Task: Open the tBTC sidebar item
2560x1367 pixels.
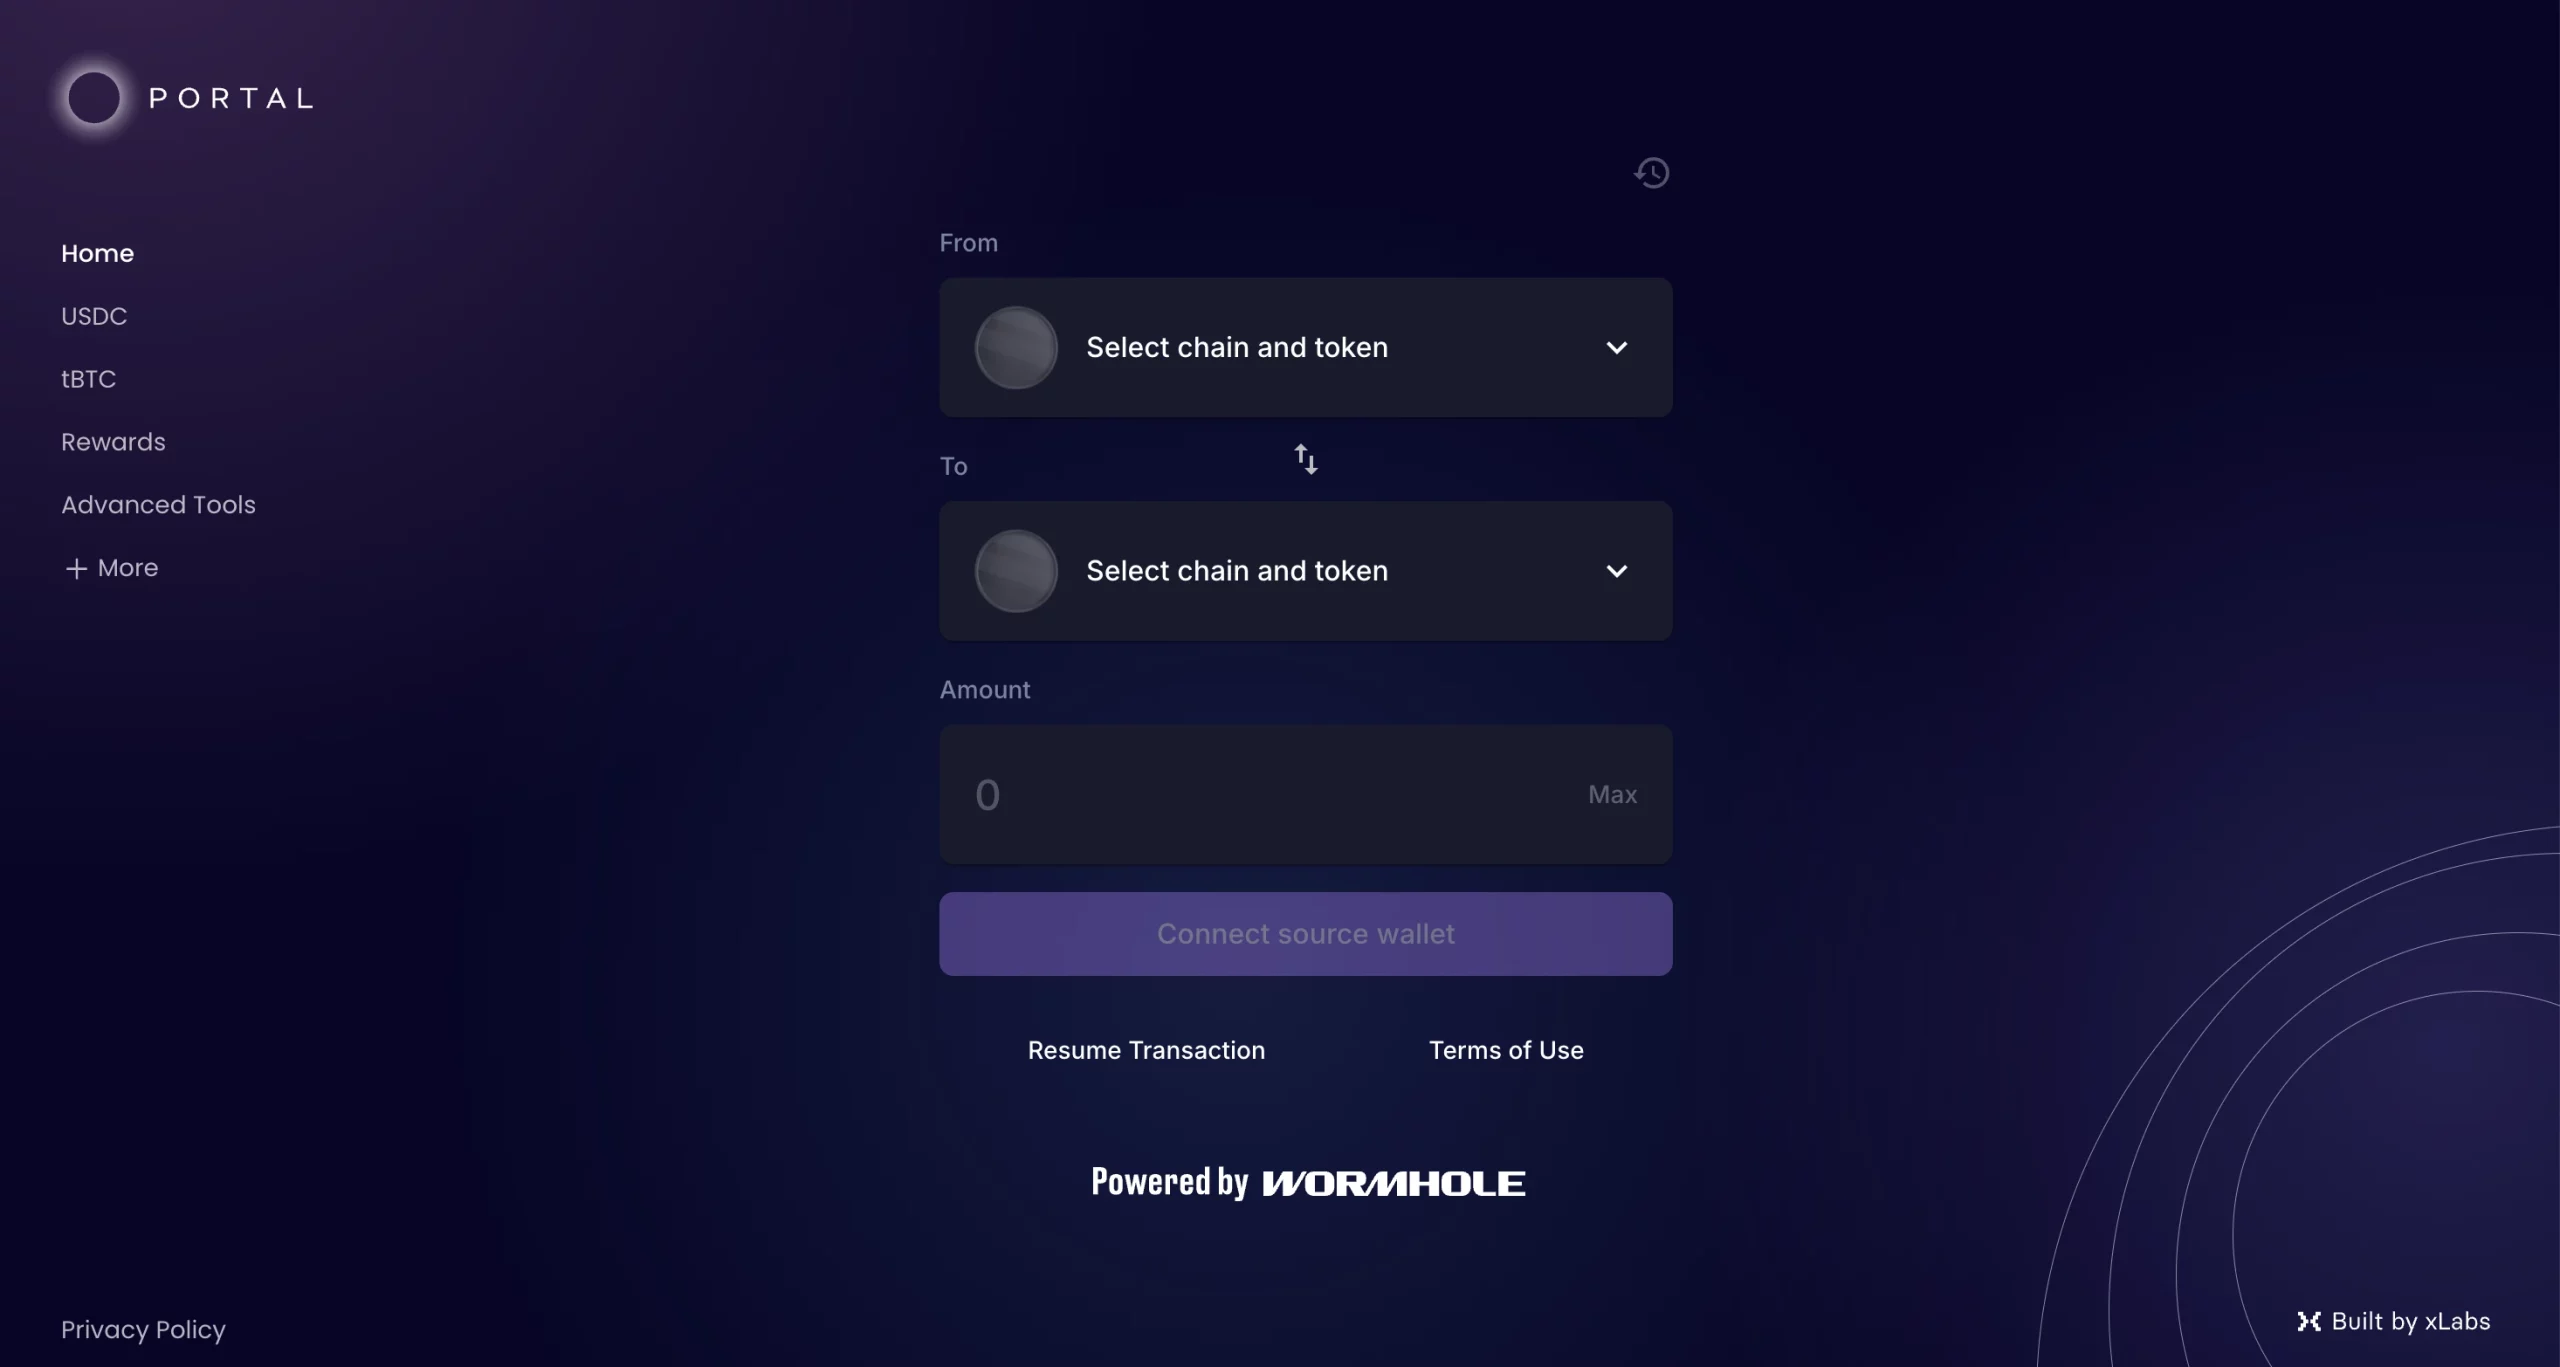Action: pos(89,379)
